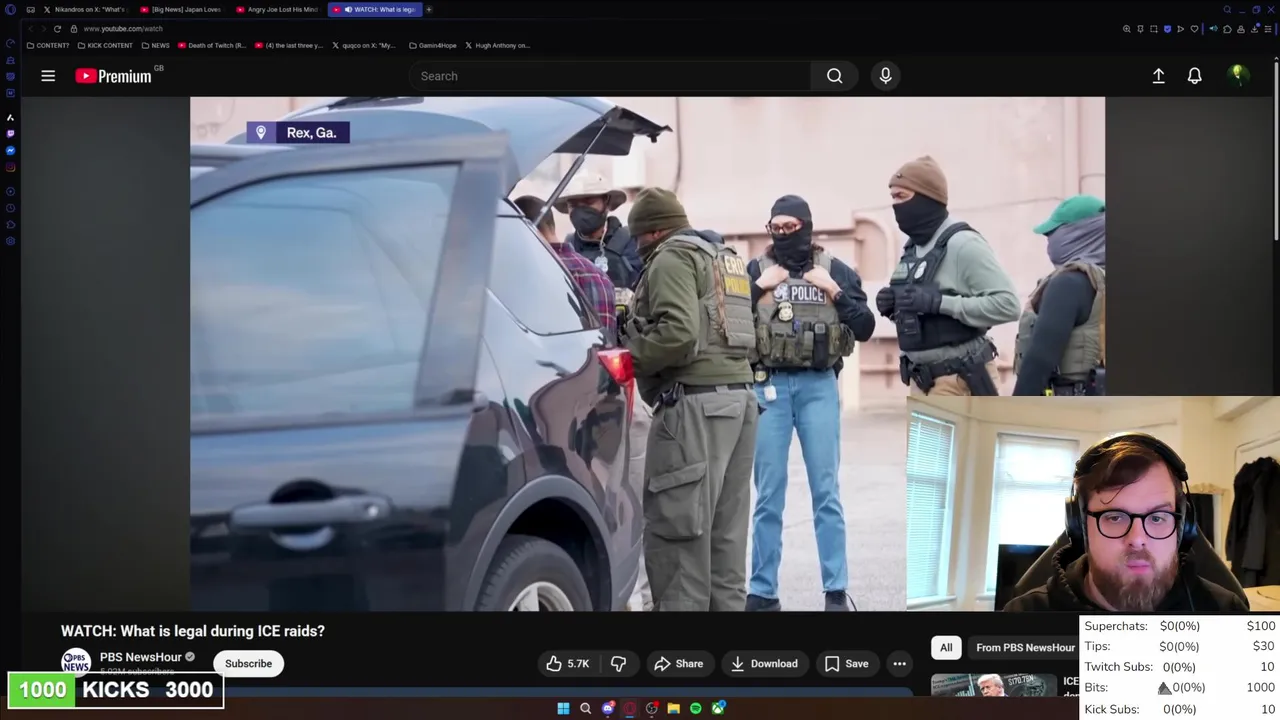Switch to the Nikandros on X tab
1280x720 pixels.
tap(84, 9)
